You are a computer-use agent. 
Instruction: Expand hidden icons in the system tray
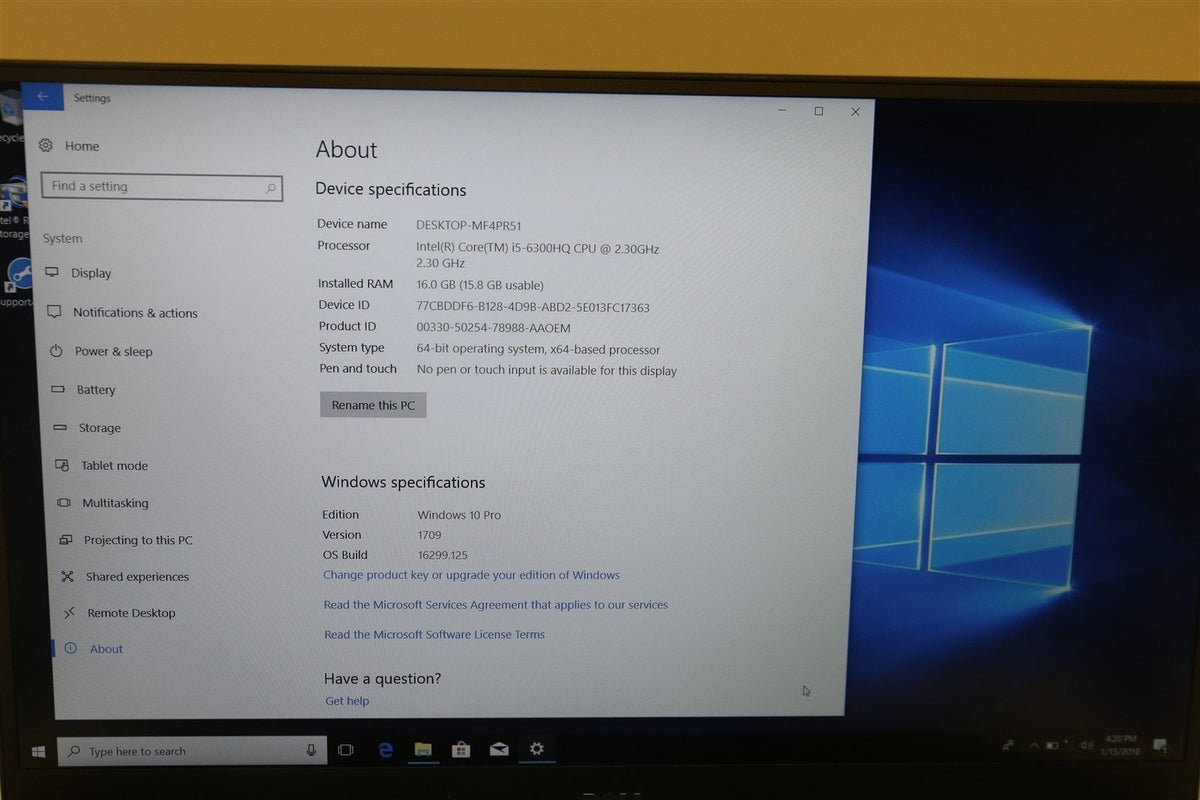pos(1035,745)
